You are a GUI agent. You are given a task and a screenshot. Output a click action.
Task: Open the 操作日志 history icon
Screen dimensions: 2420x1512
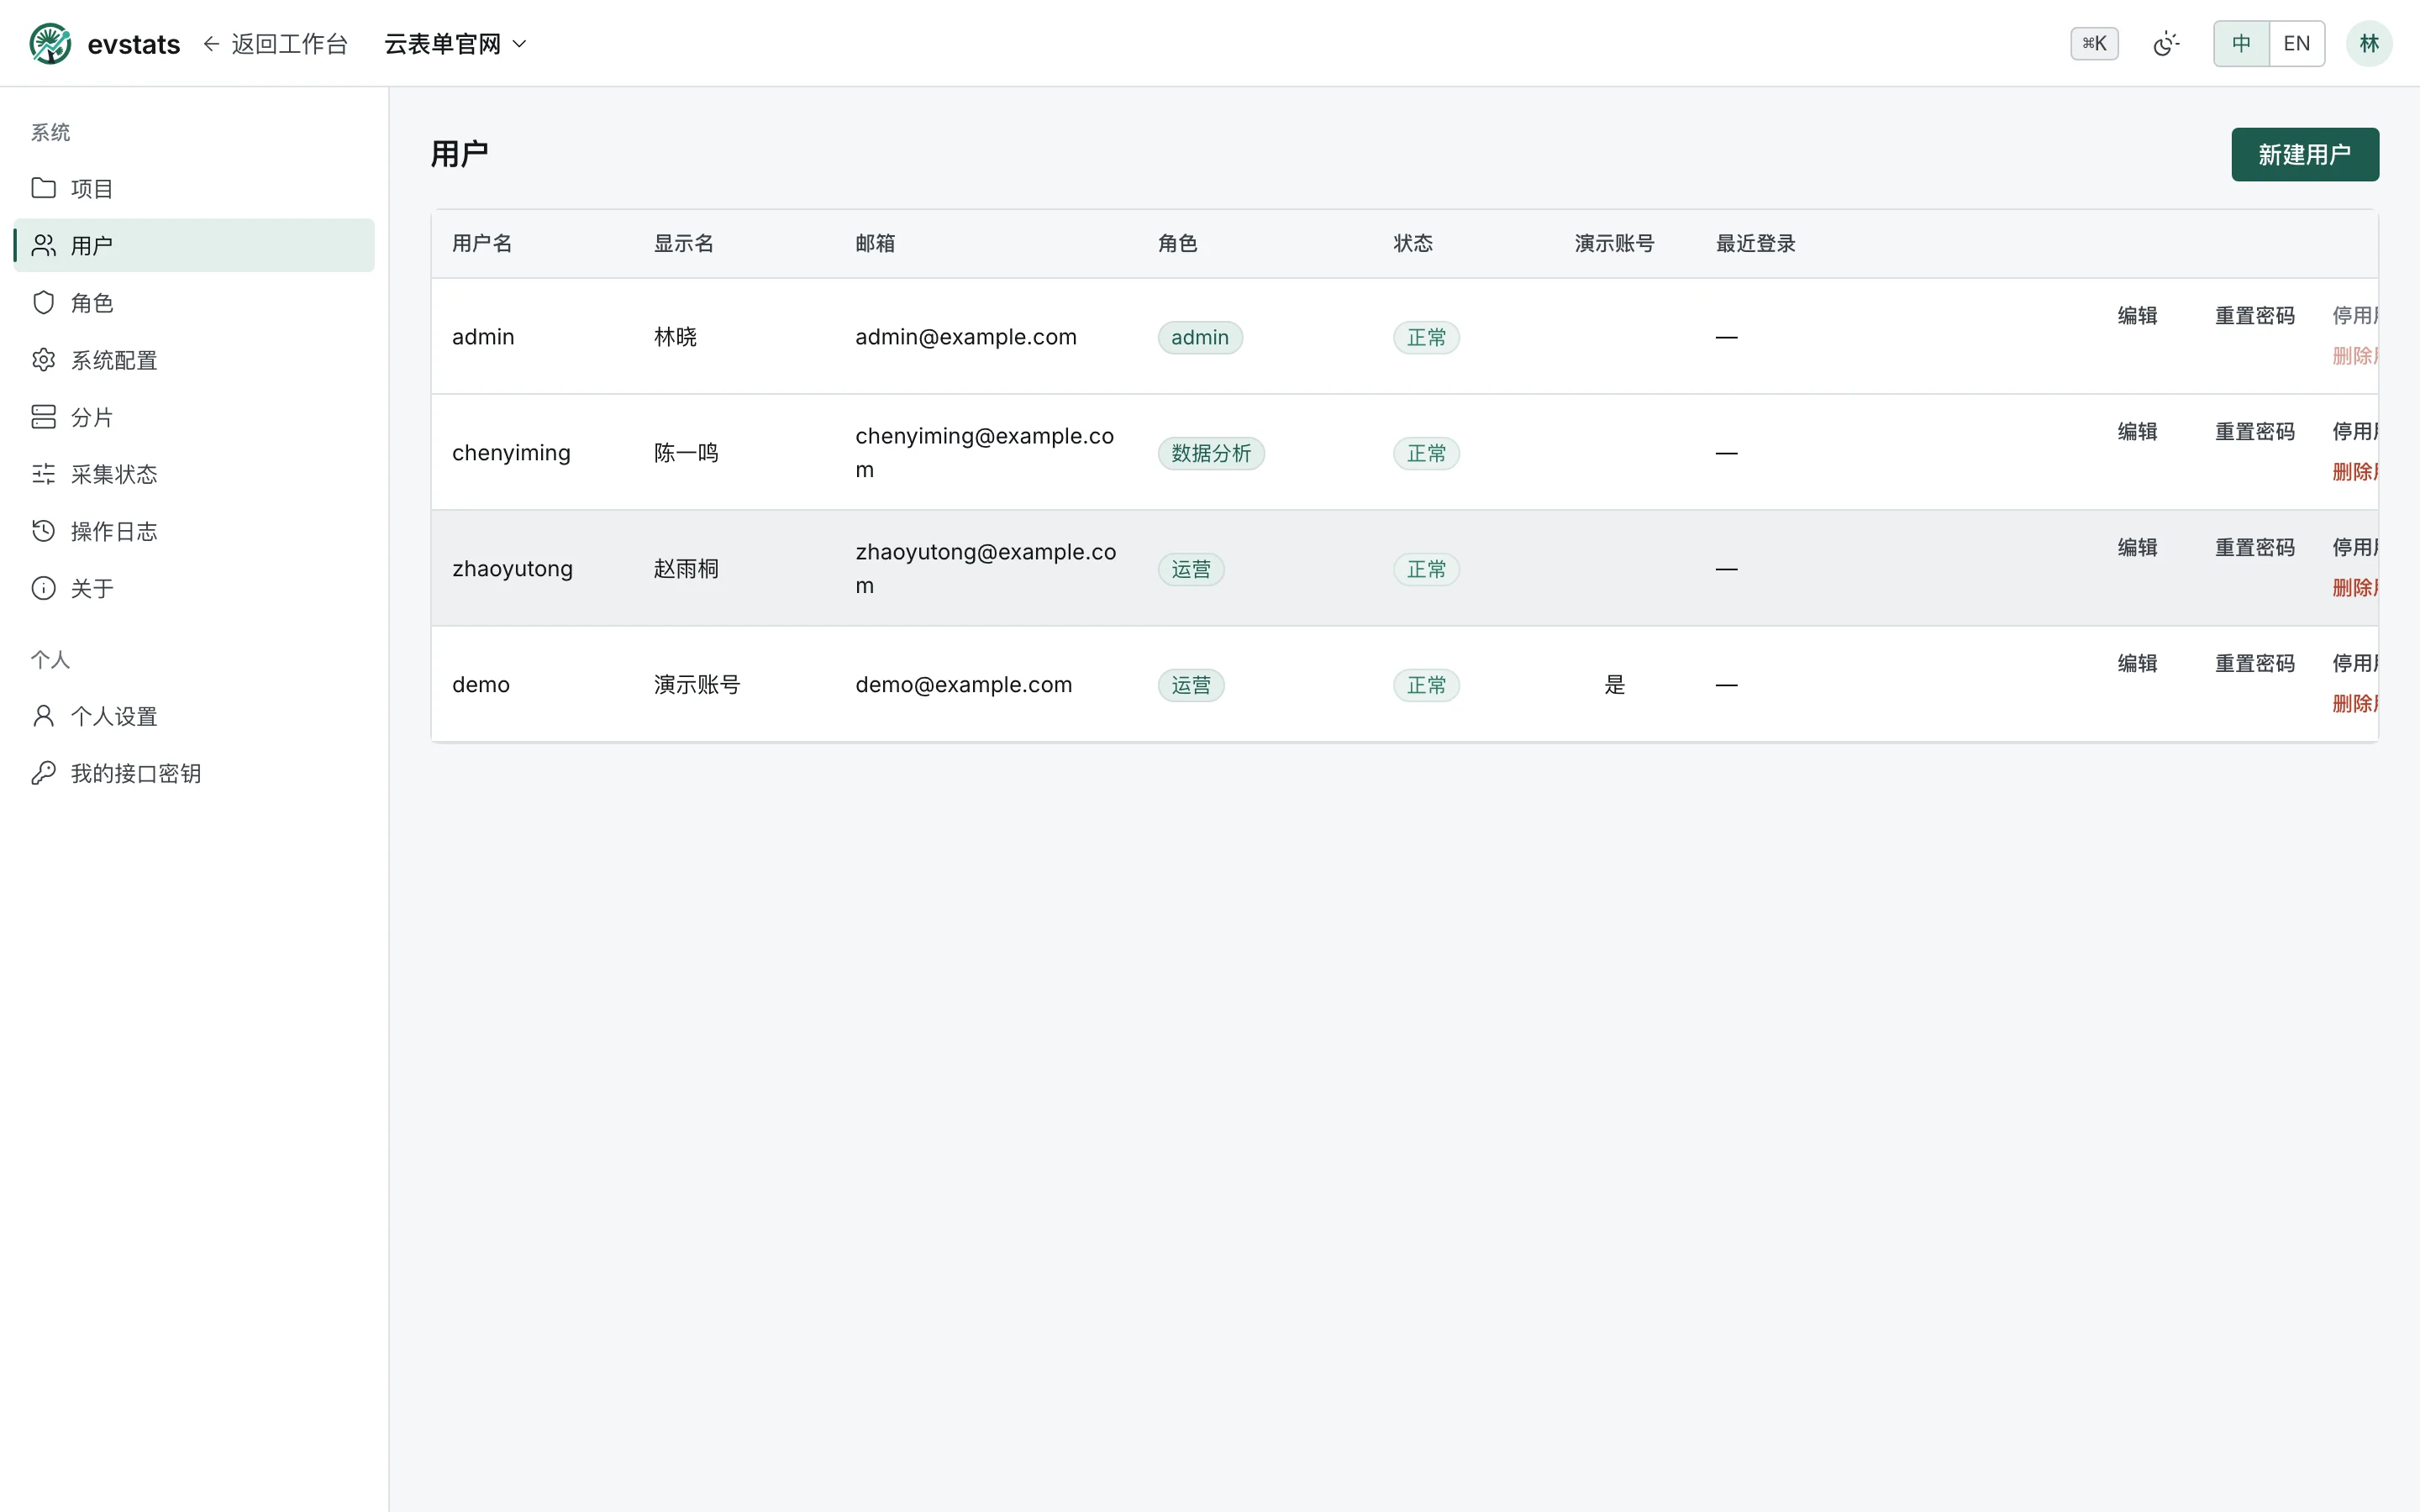[x=43, y=531]
